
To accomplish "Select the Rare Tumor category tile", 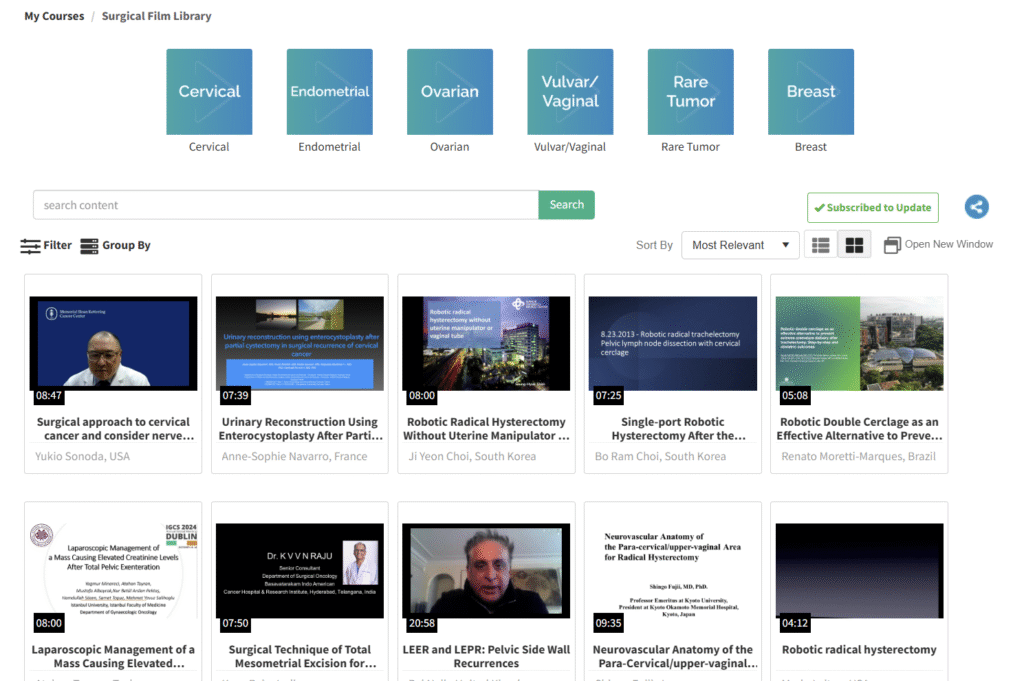I will click(690, 92).
